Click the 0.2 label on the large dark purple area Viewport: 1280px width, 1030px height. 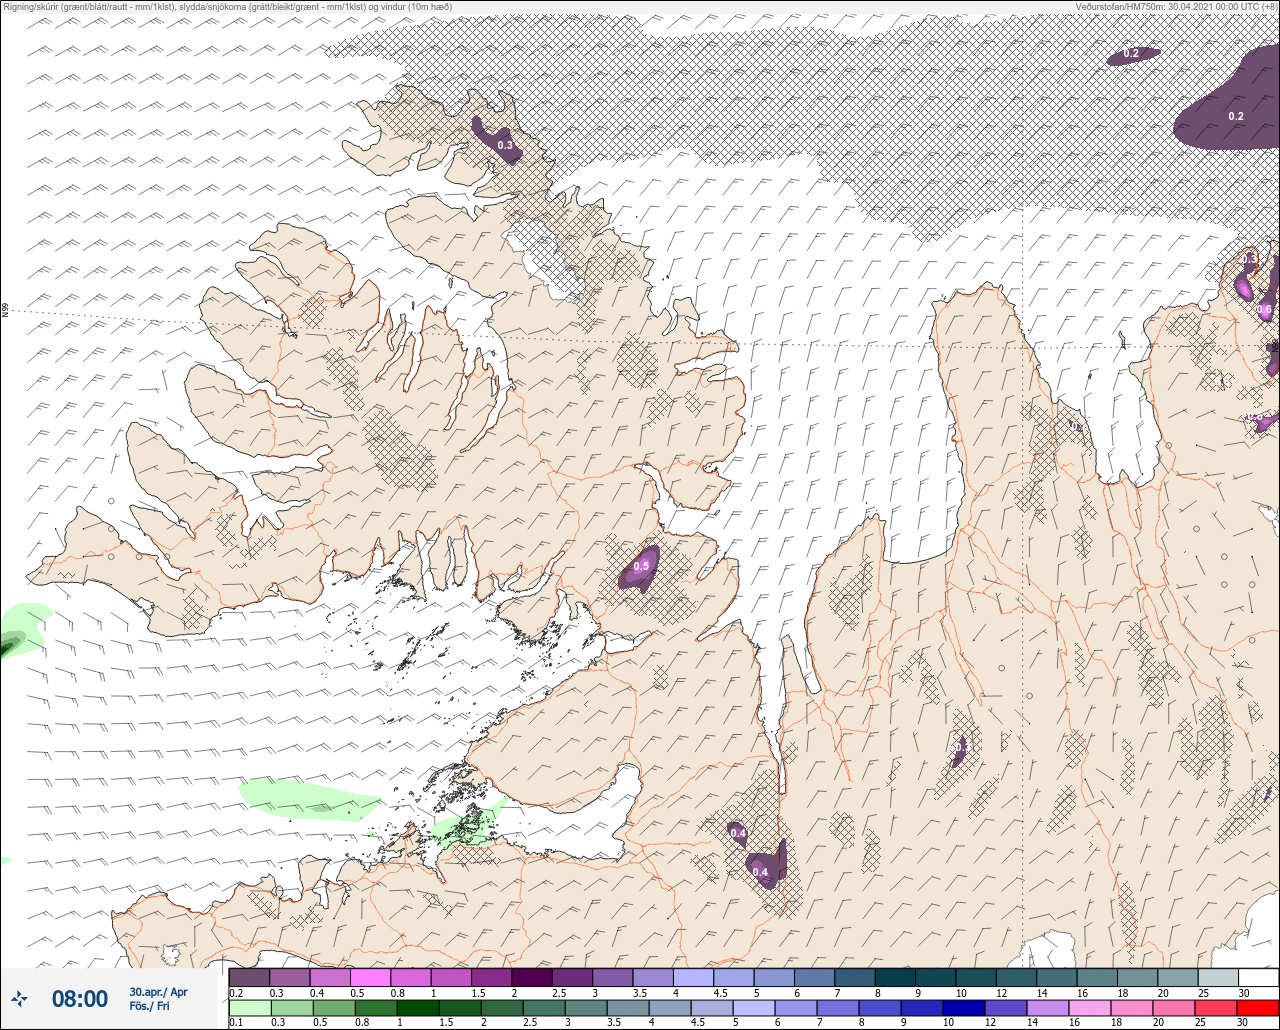1236,116
